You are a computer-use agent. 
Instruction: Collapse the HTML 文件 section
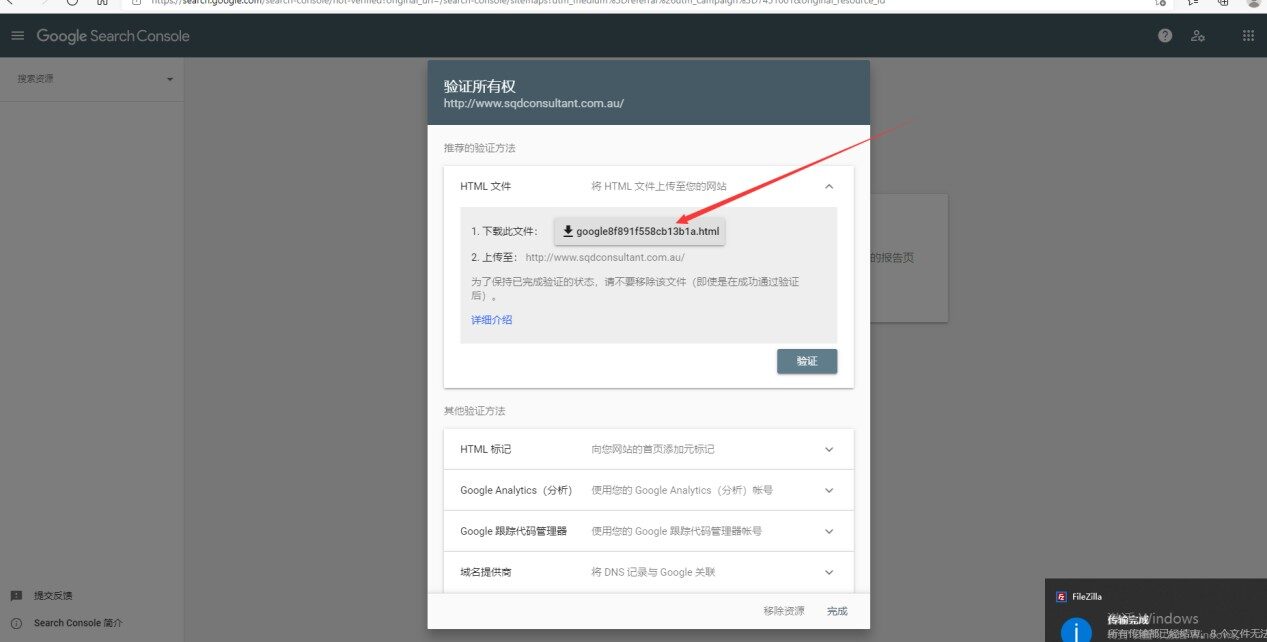coord(828,186)
